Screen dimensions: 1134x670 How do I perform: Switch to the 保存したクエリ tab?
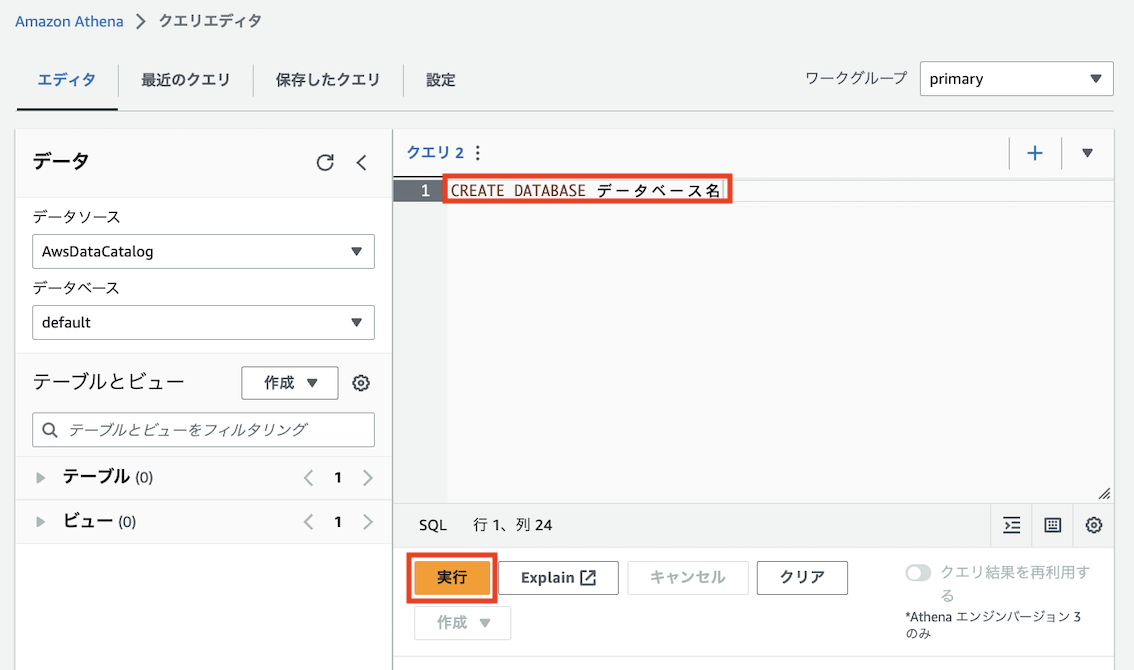327,80
